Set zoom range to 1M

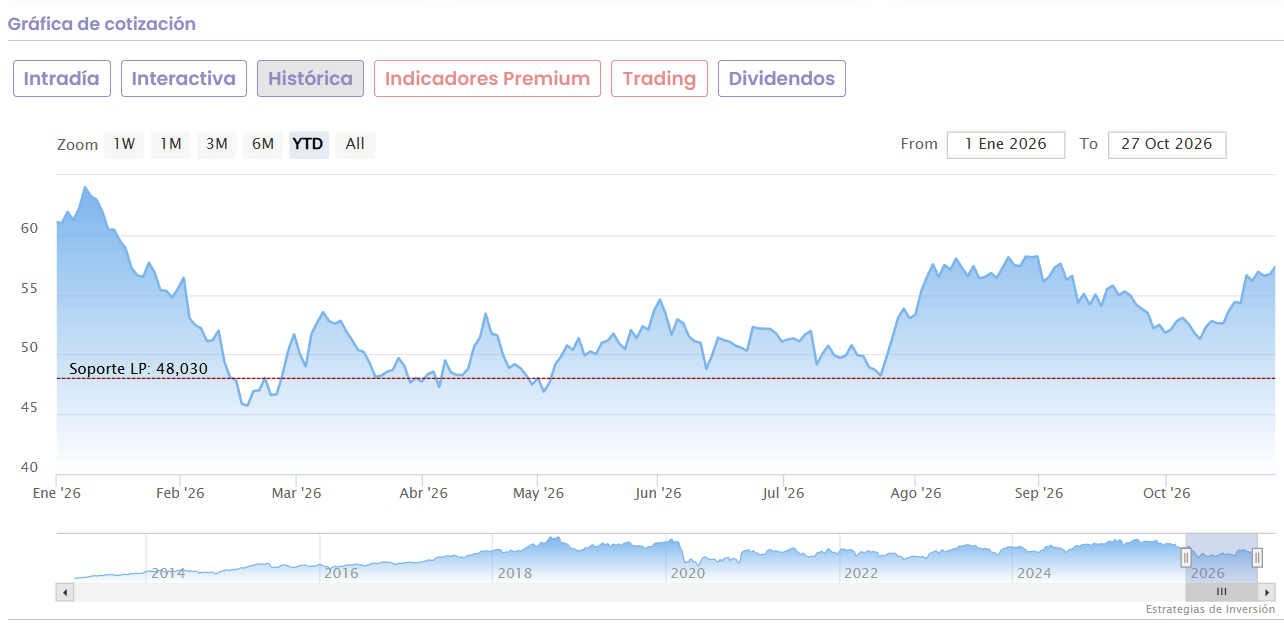pyautogui.click(x=171, y=144)
